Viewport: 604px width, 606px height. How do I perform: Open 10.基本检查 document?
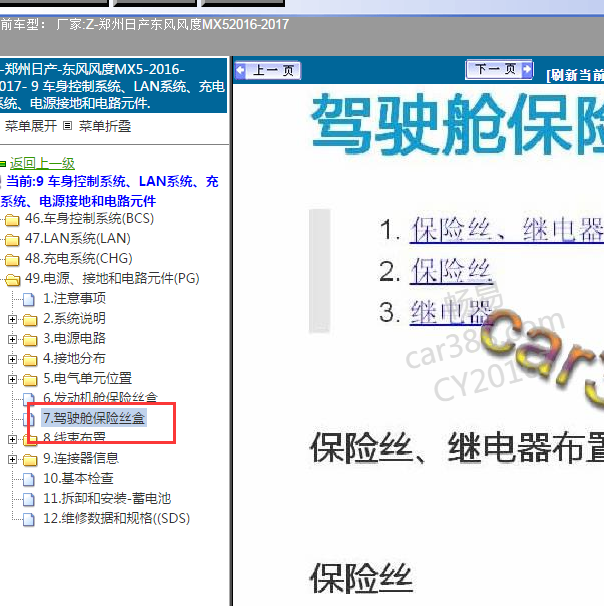pyautogui.click(x=78, y=478)
